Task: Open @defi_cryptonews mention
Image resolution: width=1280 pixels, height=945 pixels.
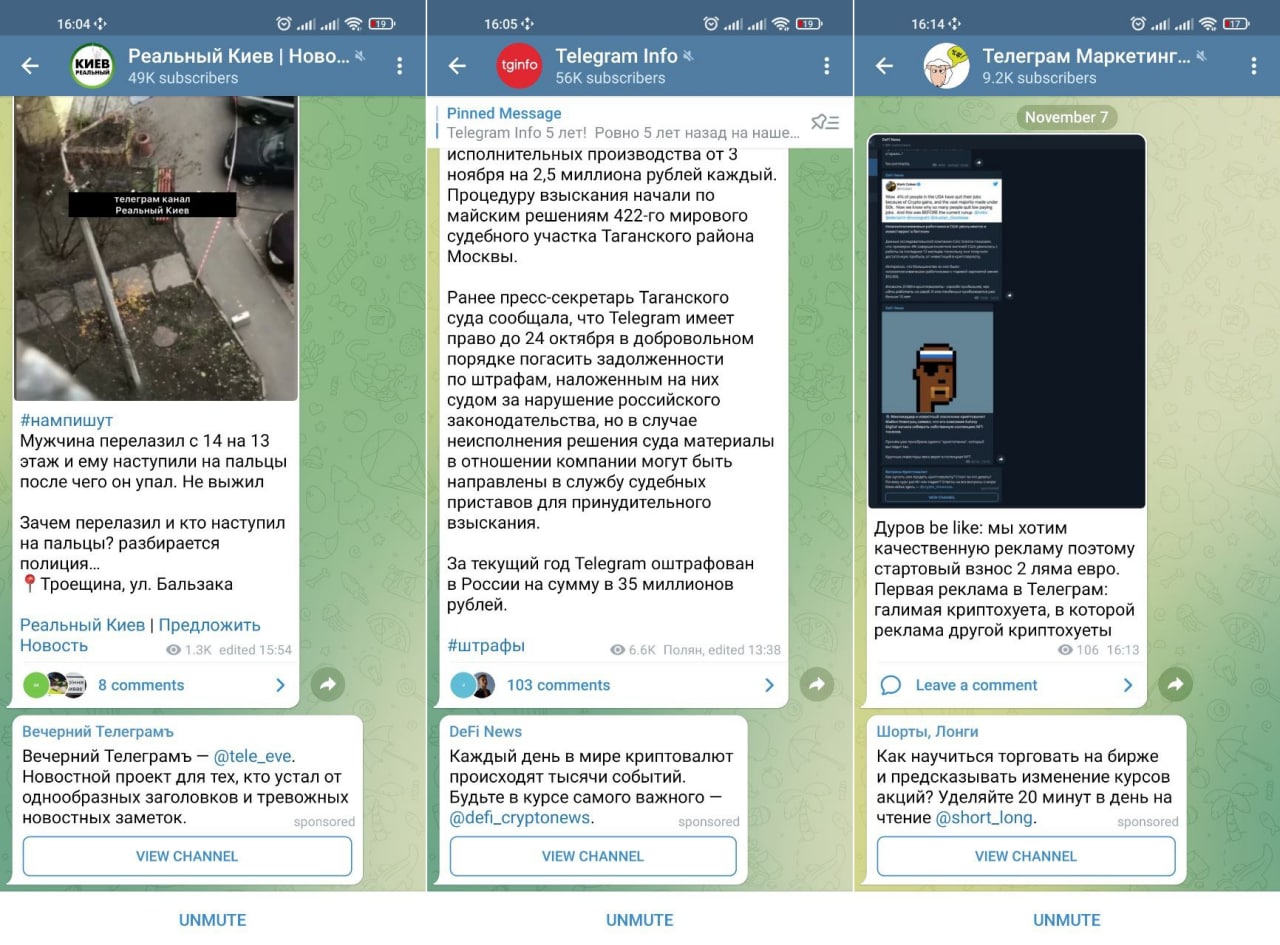Action: click(519, 818)
